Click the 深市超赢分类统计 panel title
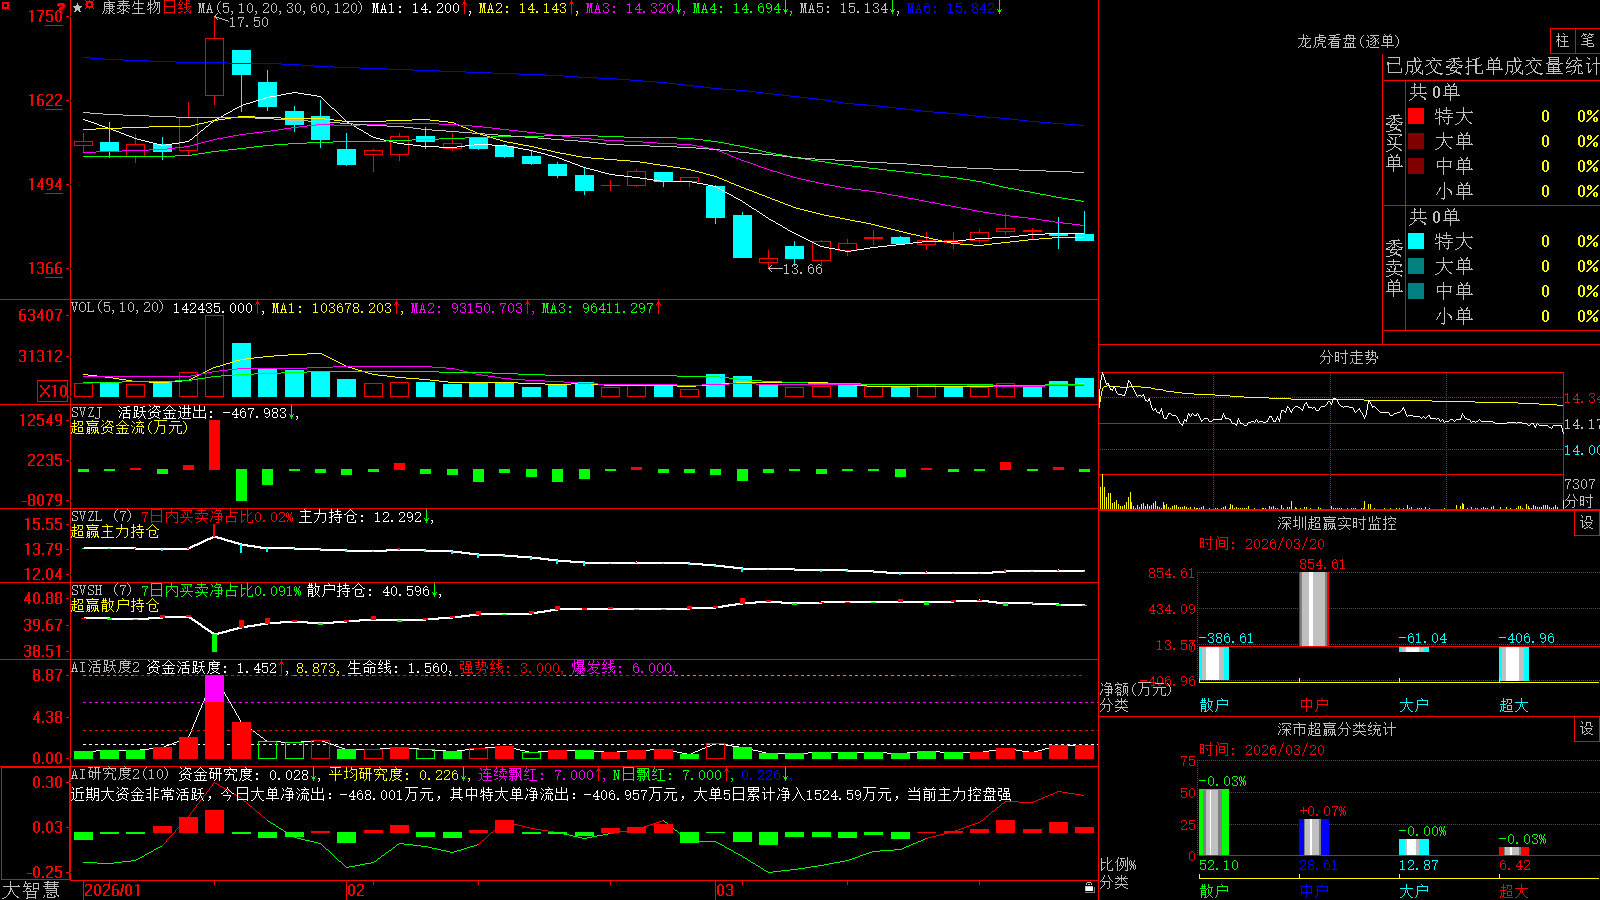The height and width of the screenshot is (900, 1600). 1337,729
